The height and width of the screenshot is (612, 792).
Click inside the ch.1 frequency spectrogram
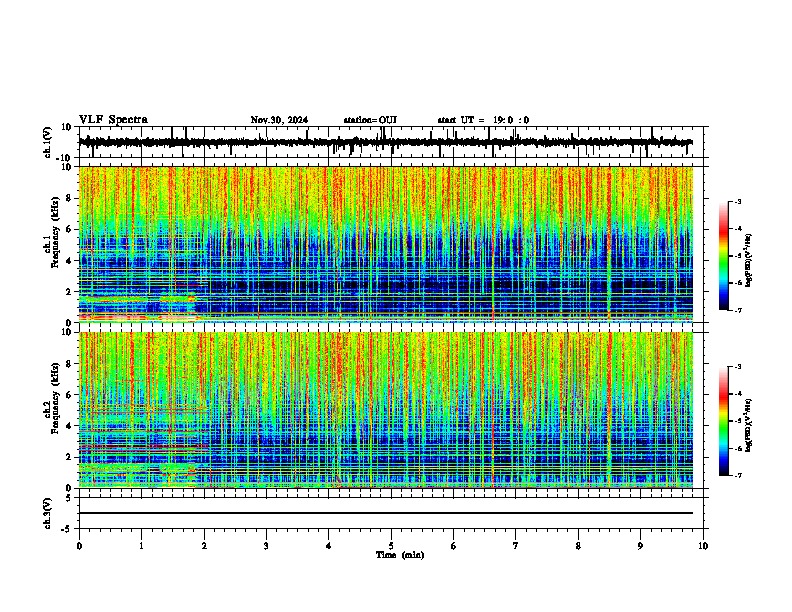(x=386, y=244)
